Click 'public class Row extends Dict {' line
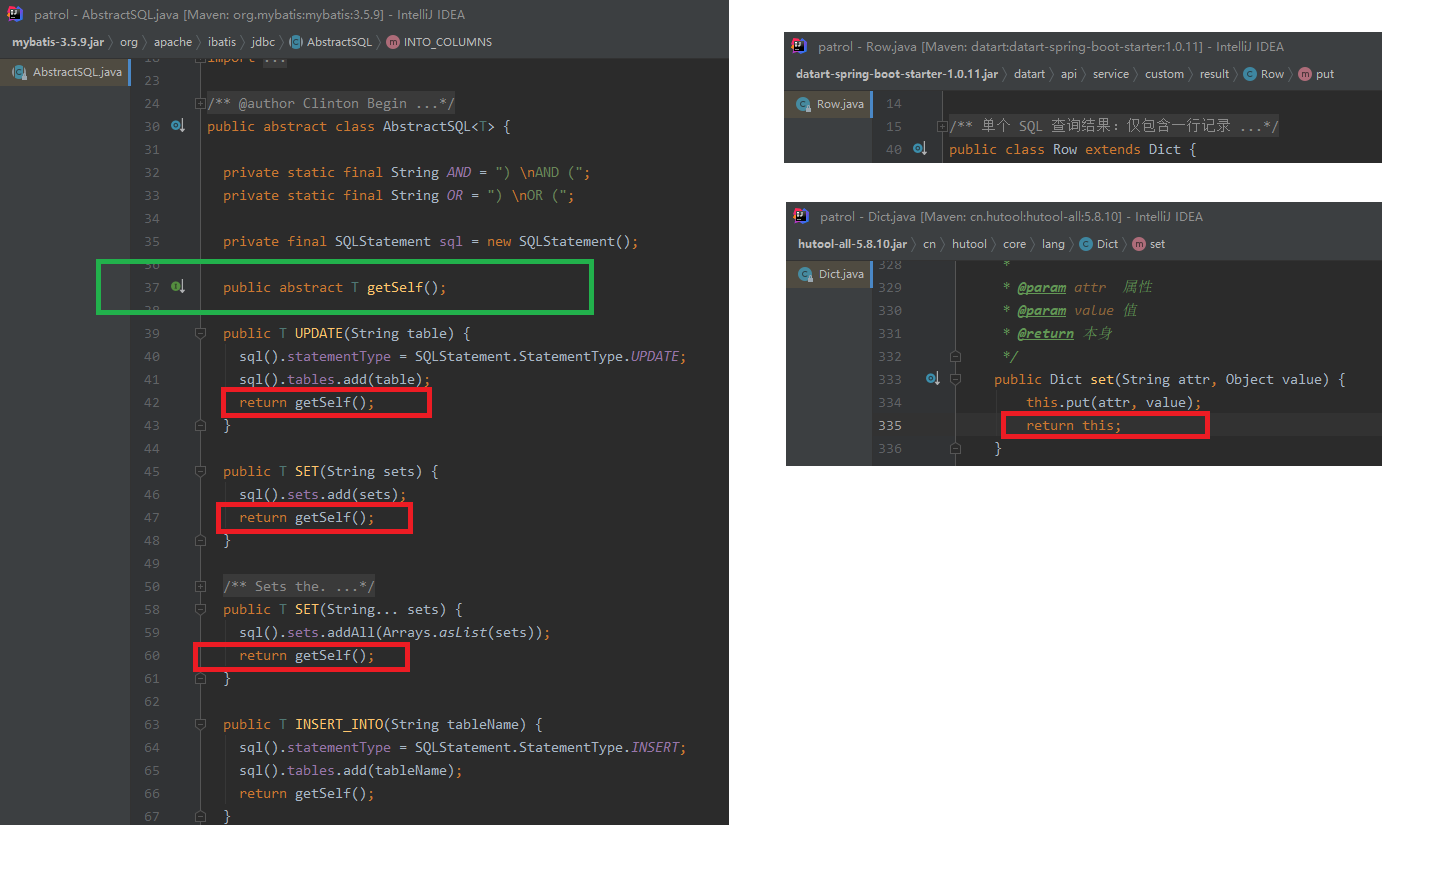The height and width of the screenshot is (876, 1444). (x=1073, y=149)
